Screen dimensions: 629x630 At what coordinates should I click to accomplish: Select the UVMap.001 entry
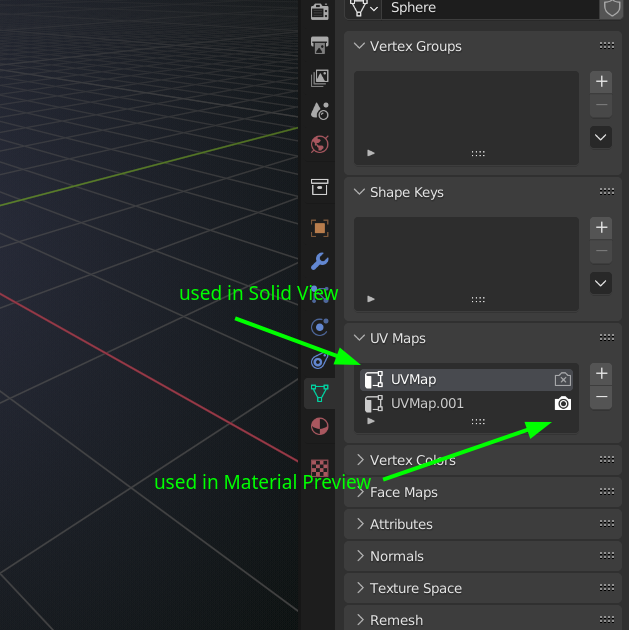tap(466, 403)
